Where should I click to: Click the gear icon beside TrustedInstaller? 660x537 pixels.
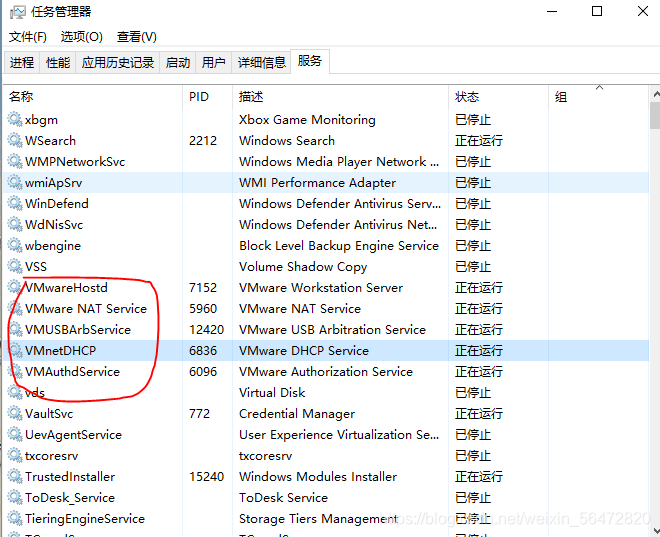coord(15,477)
